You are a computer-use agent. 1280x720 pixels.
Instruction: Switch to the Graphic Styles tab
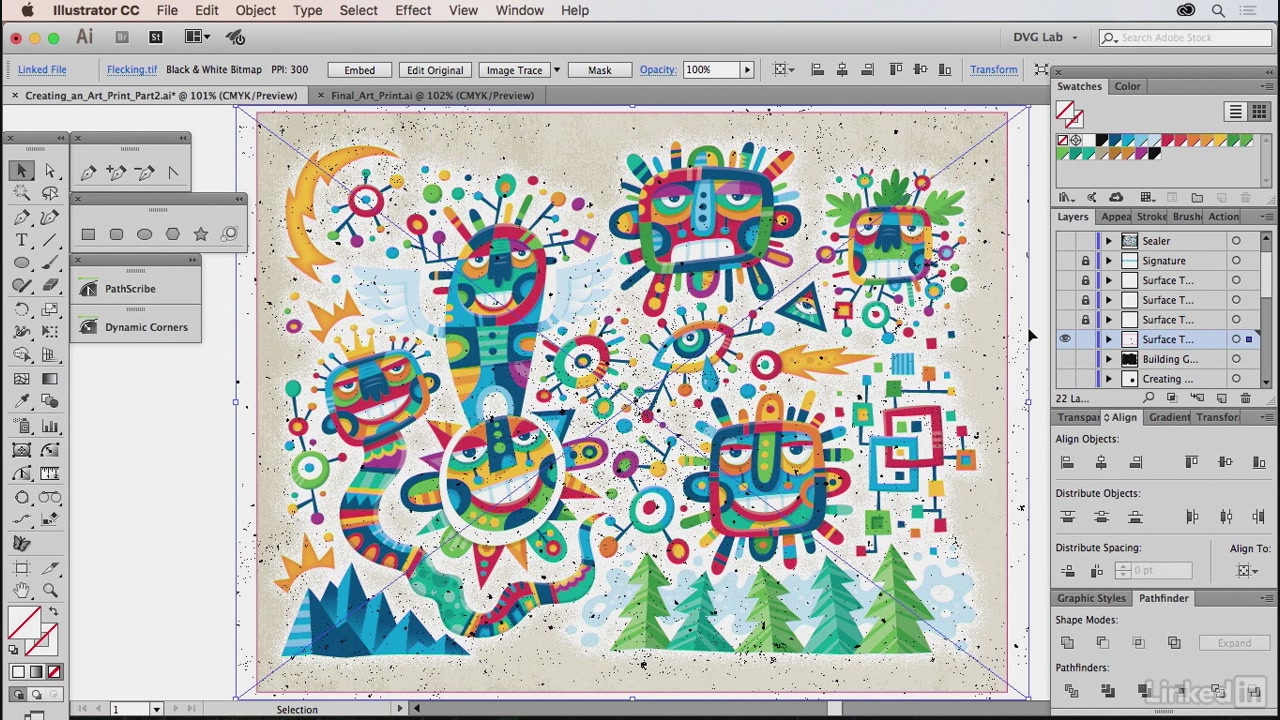point(1091,598)
